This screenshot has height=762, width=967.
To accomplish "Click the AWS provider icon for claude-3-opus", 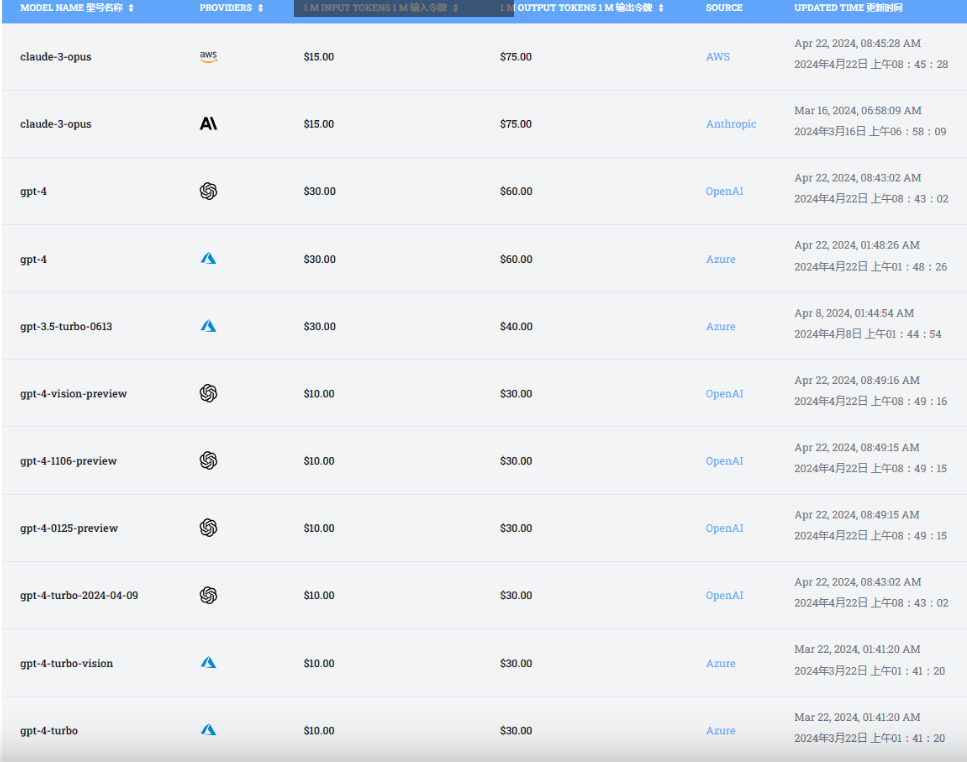I will click(x=208, y=57).
